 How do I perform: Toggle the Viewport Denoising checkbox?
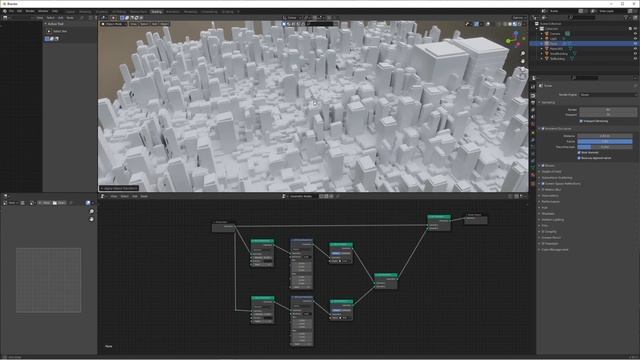(x=581, y=121)
